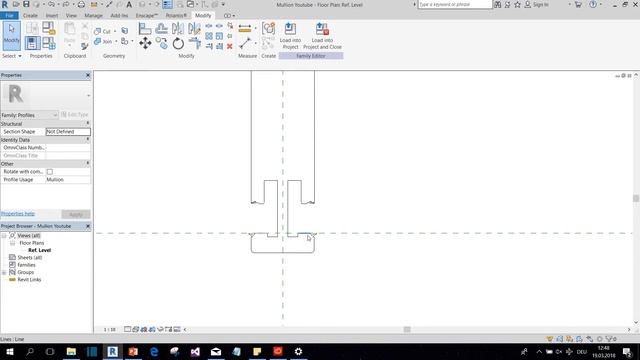Viewport: 640px width, 360px height.
Task: Collapse the Structural section
Action: coord(88,124)
